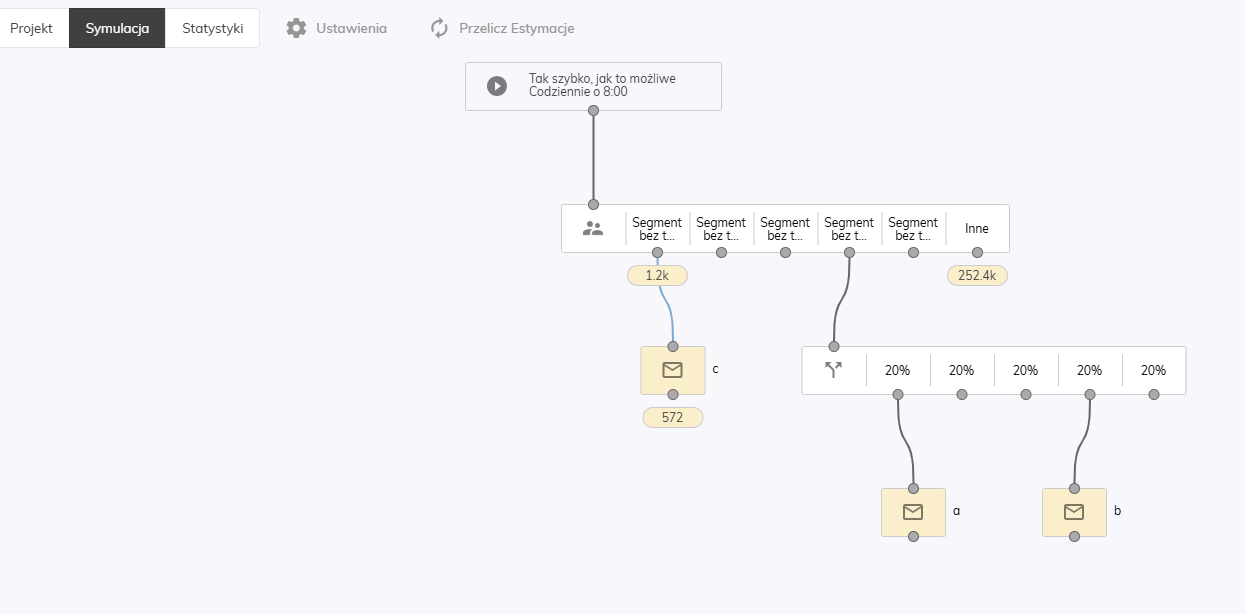Click the play icon in start node

(497, 86)
